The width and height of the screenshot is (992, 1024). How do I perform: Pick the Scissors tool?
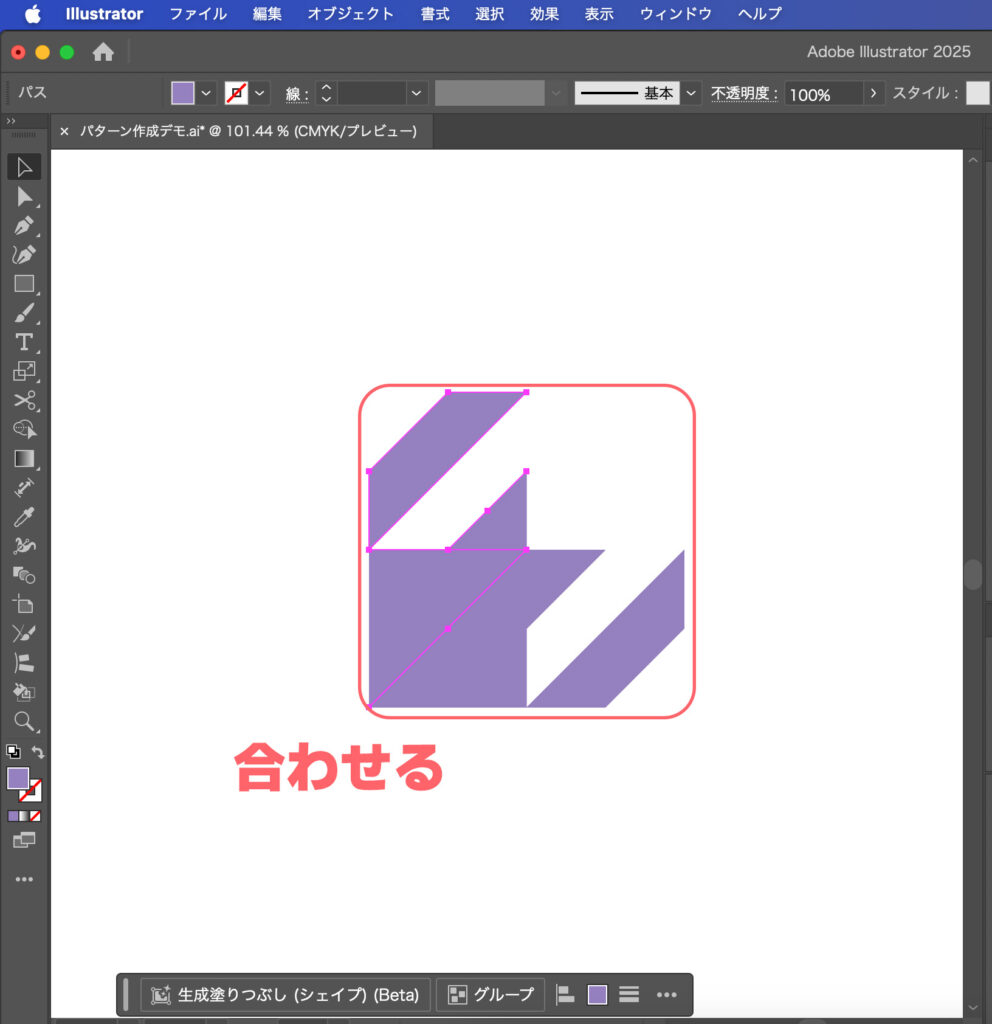click(x=24, y=400)
